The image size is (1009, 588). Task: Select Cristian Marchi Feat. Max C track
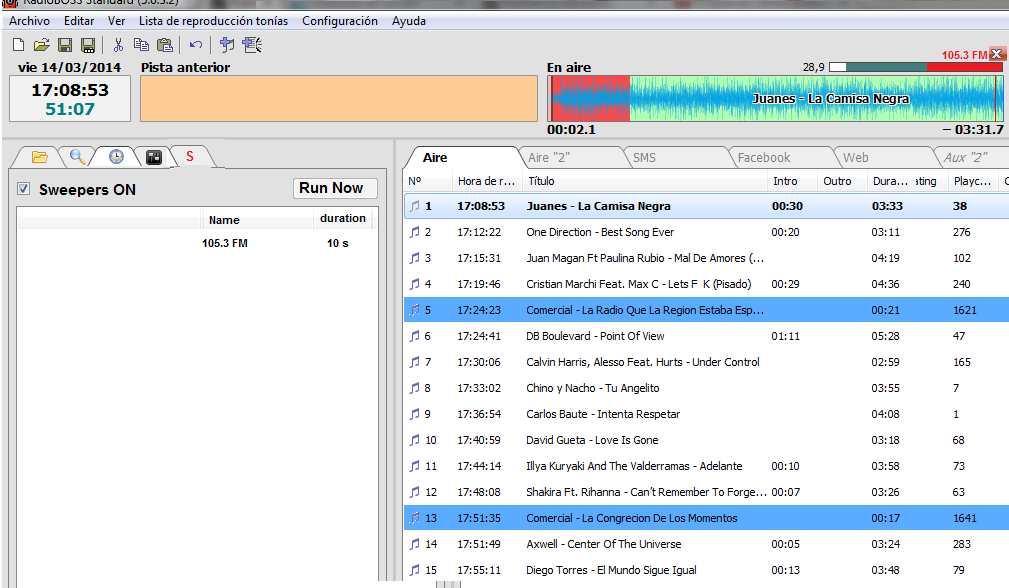pos(706,284)
